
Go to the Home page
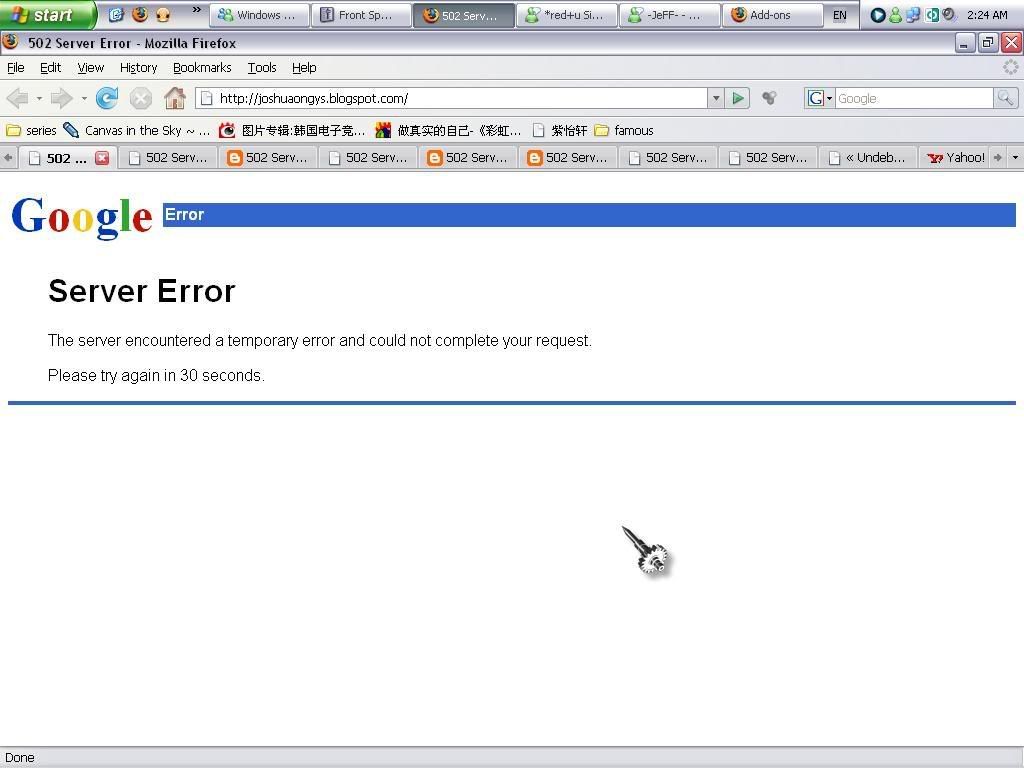click(x=175, y=99)
